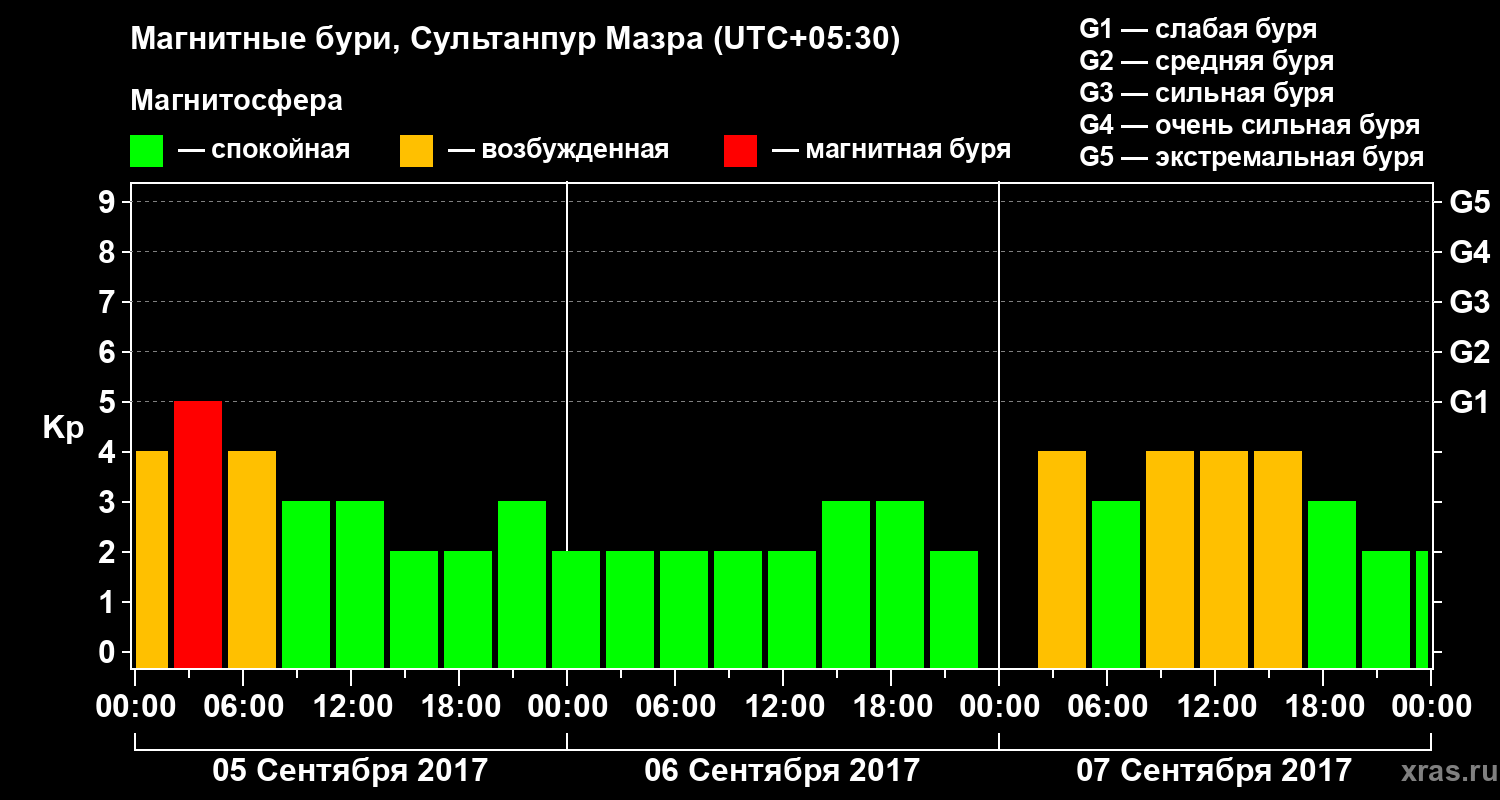
Task: Click the 'G1 — слабая буря' legend line
Action: point(1198,29)
